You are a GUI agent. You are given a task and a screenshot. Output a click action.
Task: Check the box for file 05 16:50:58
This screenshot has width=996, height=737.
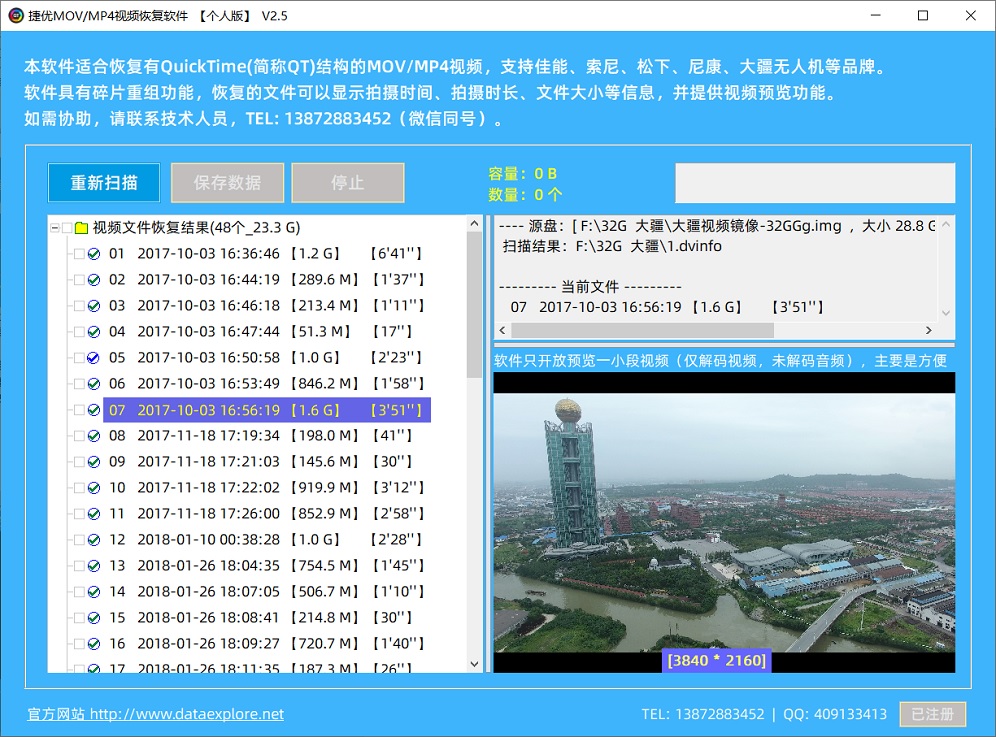pos(79,358)
